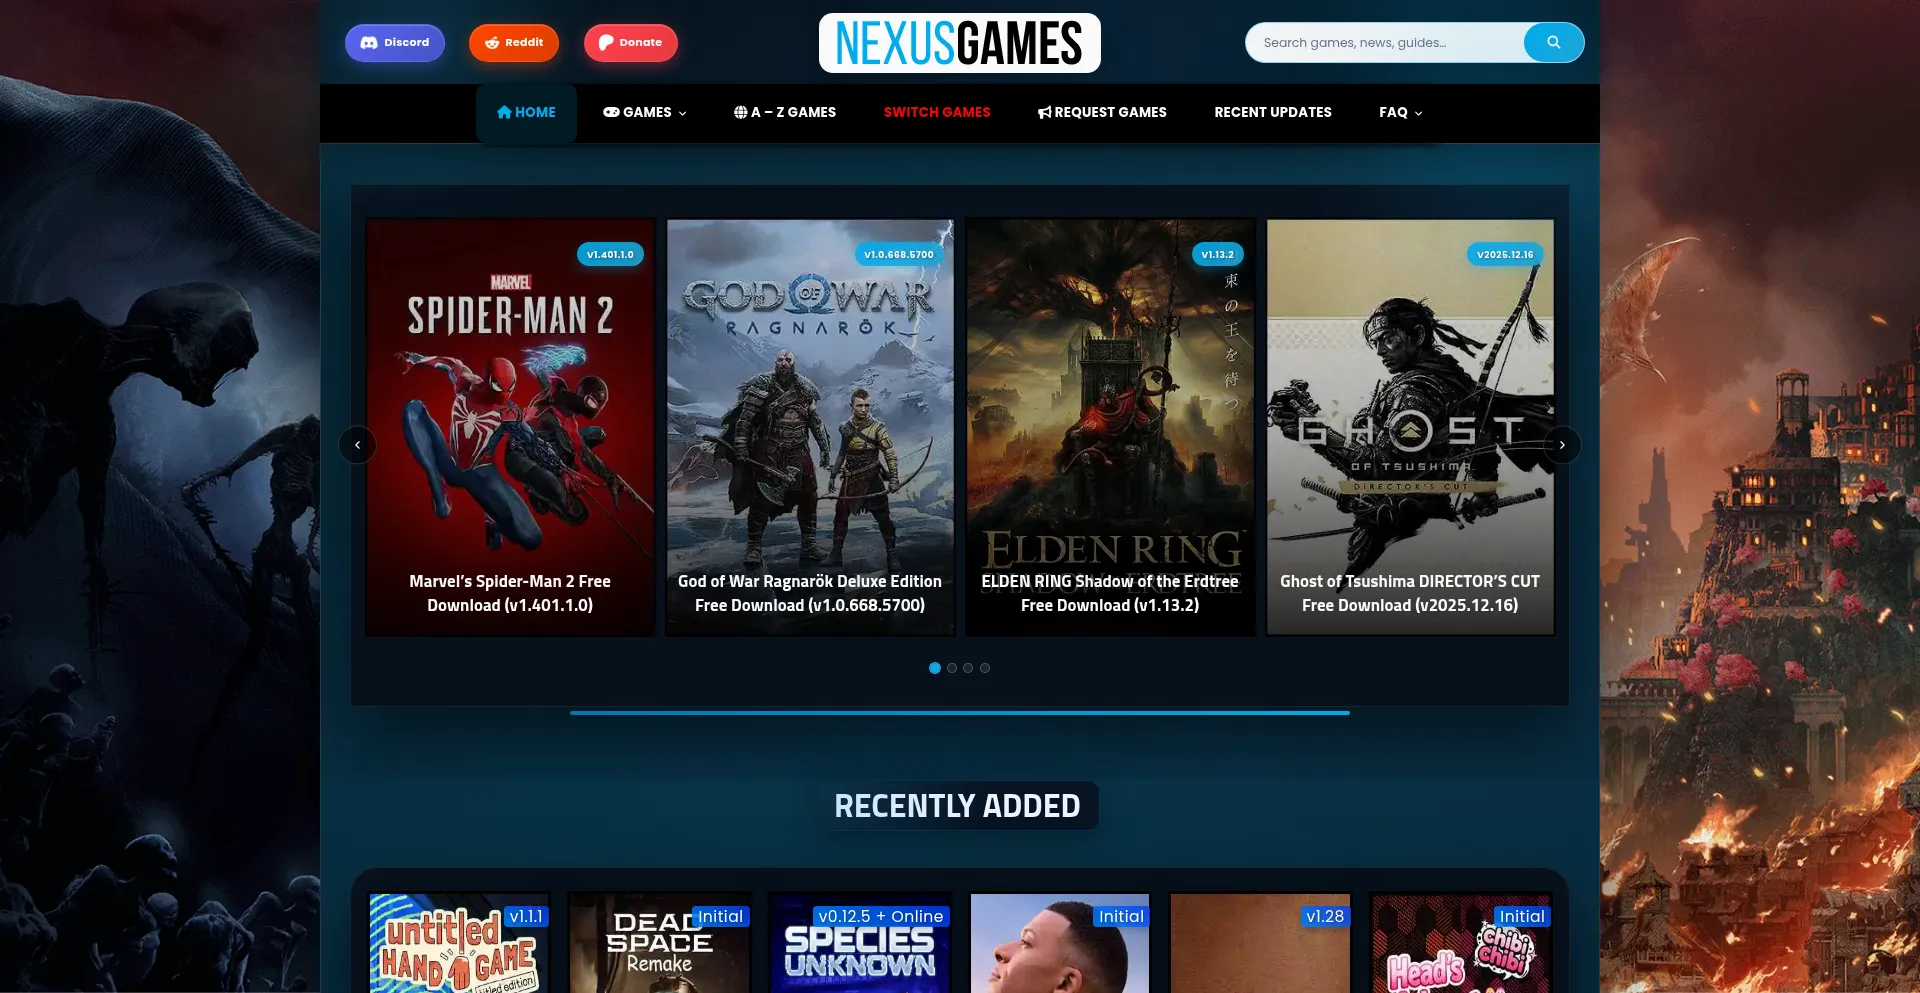
Task: Select the second carousel pagination dot
Action: pyautogui.click(x=952, y=668)
